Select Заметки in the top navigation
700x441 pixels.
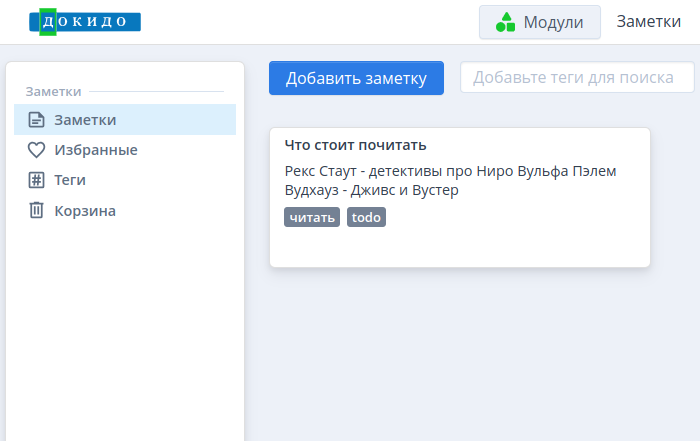click(x=648, y=21)
